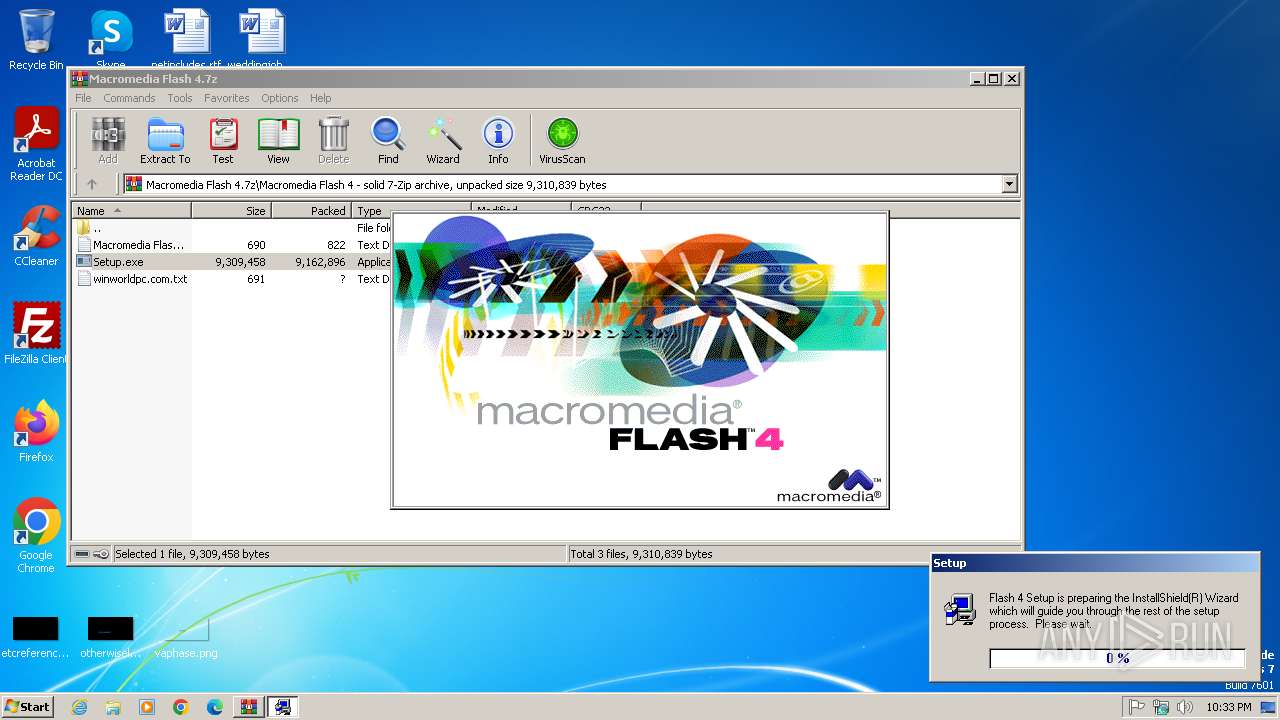The height and width of the screenshot is (720, 1280).
Task: Open netincludes.rtf Word document icon
Action: tap(186, 40)
